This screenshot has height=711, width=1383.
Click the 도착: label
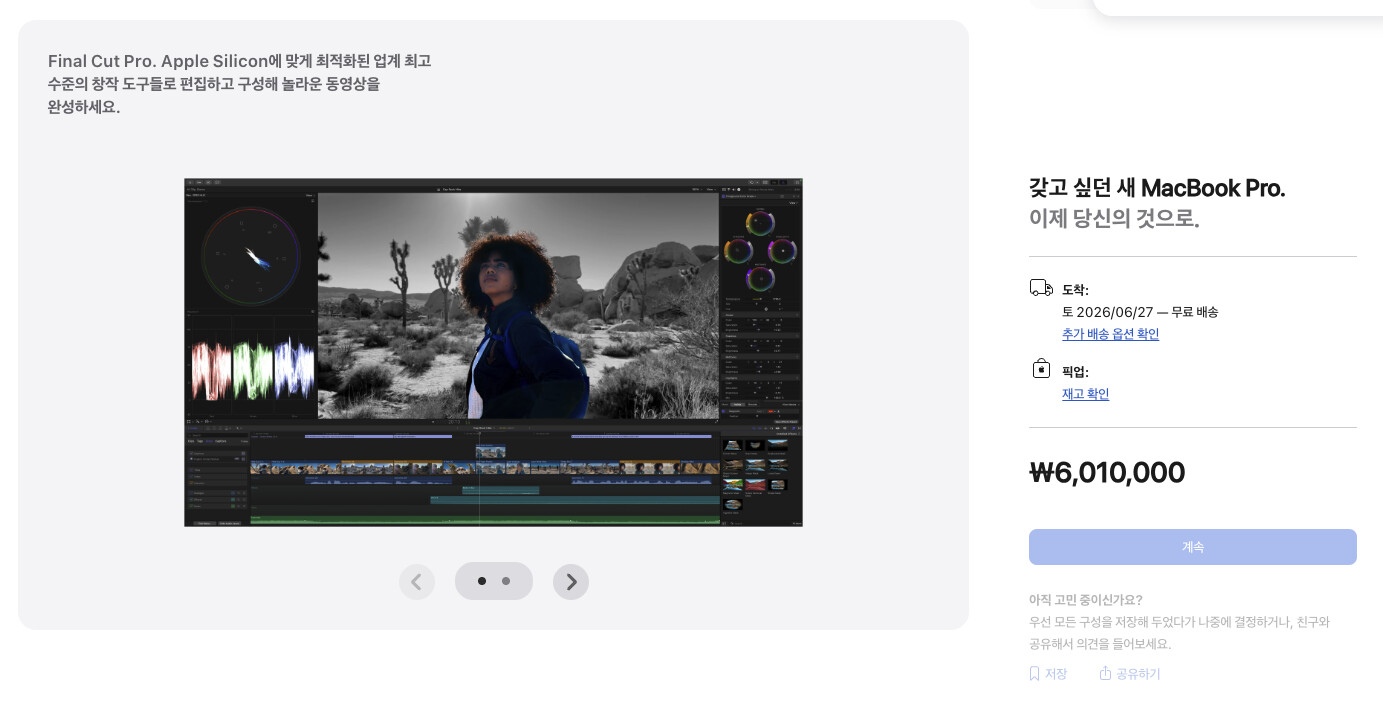(1075, 290)
